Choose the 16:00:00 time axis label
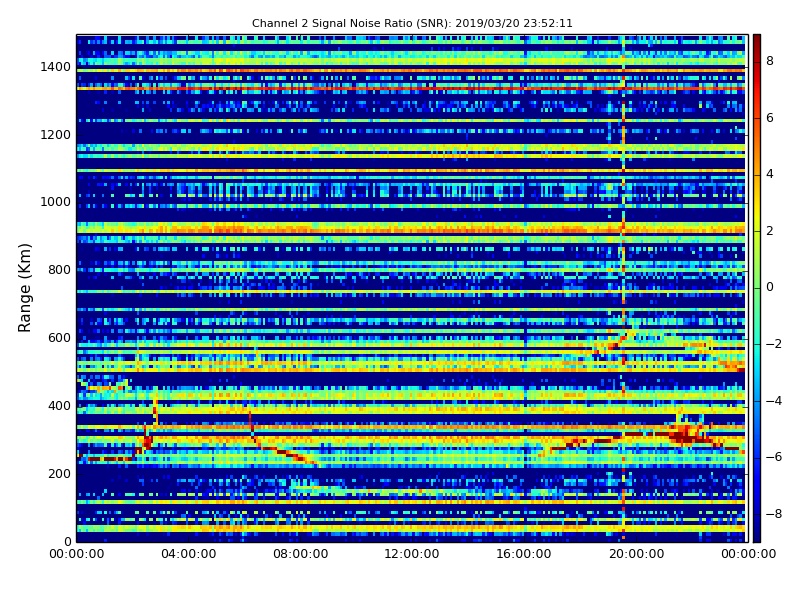Image resolution: width=800 pixels, height=600 pixels. (524, 554)
